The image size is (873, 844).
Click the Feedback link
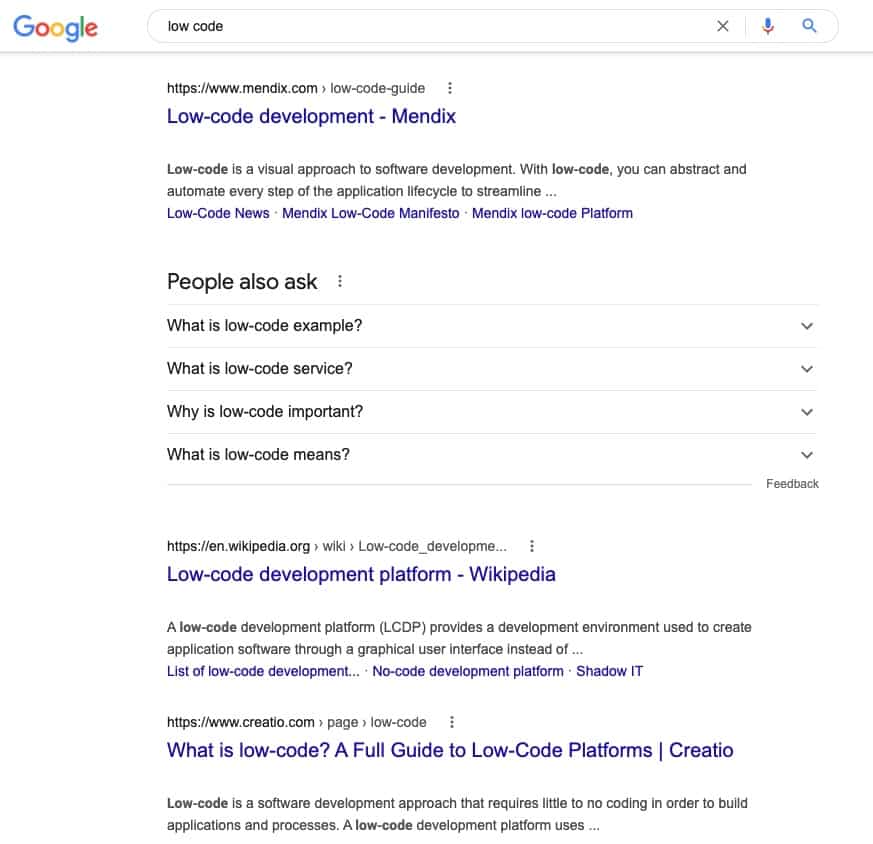[792, 484]
